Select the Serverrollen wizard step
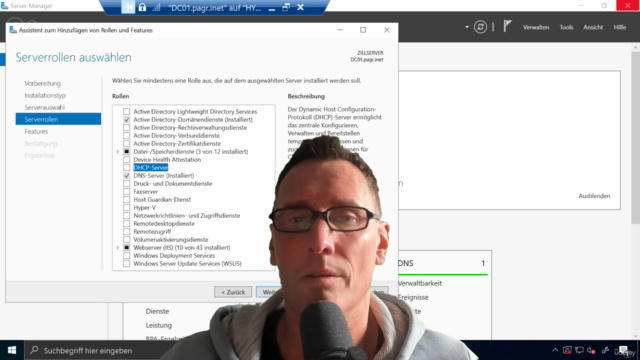Screen dimensions: 640x360 pos(58,119)
